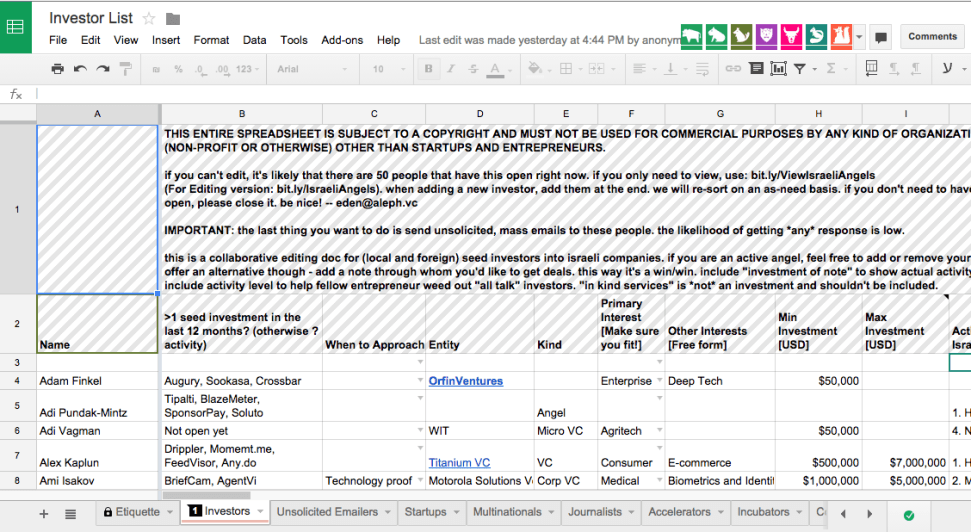
Task: Select row 6 header
Action: coord(17,430)
